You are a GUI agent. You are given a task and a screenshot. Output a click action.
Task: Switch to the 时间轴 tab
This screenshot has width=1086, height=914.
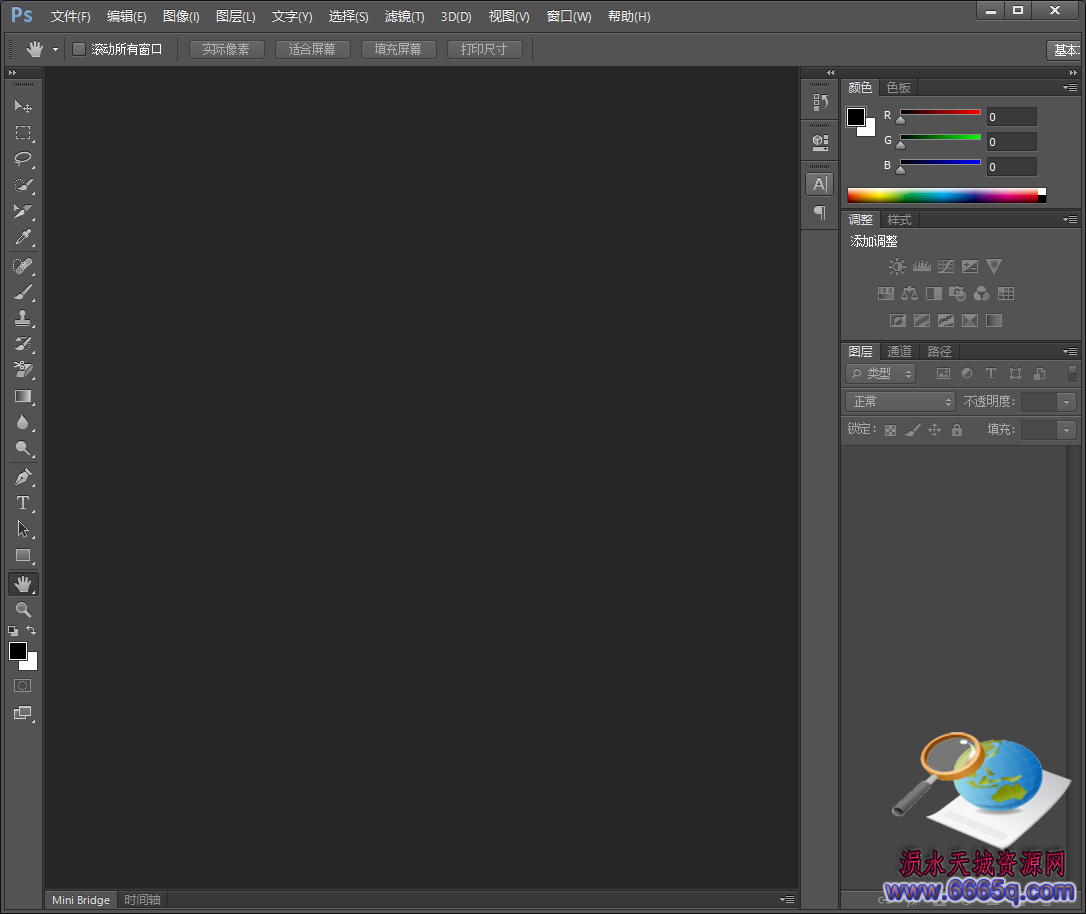(x=142, y=899)
